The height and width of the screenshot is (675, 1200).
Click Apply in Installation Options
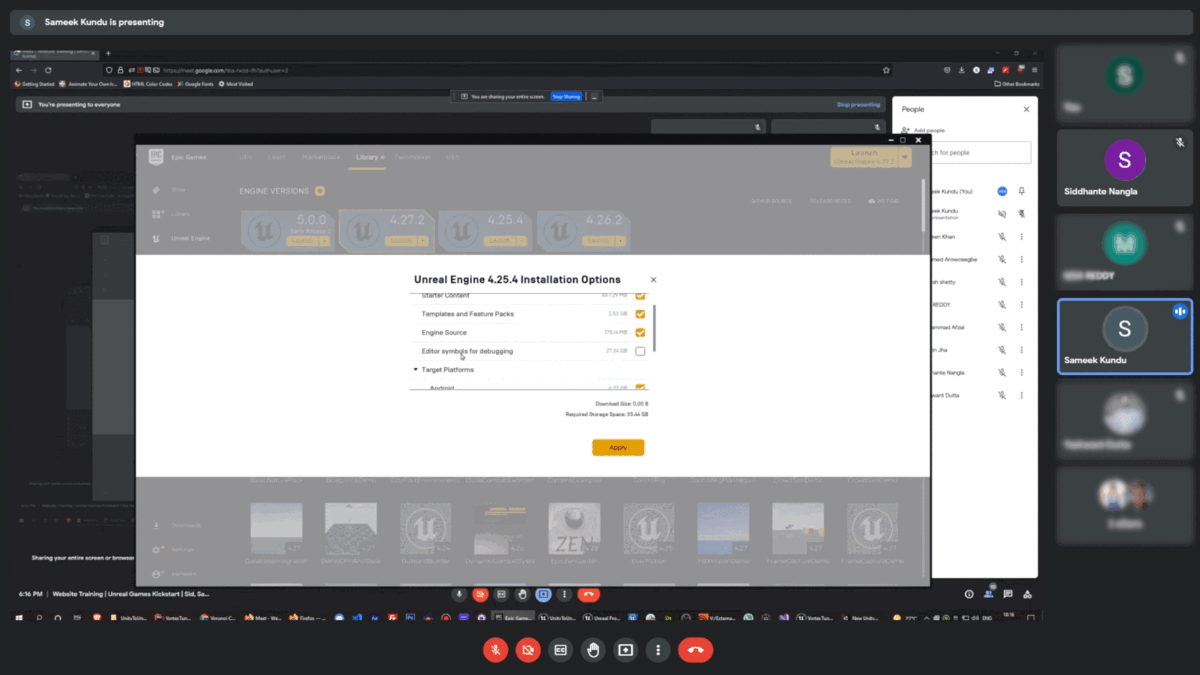[618, 447]
